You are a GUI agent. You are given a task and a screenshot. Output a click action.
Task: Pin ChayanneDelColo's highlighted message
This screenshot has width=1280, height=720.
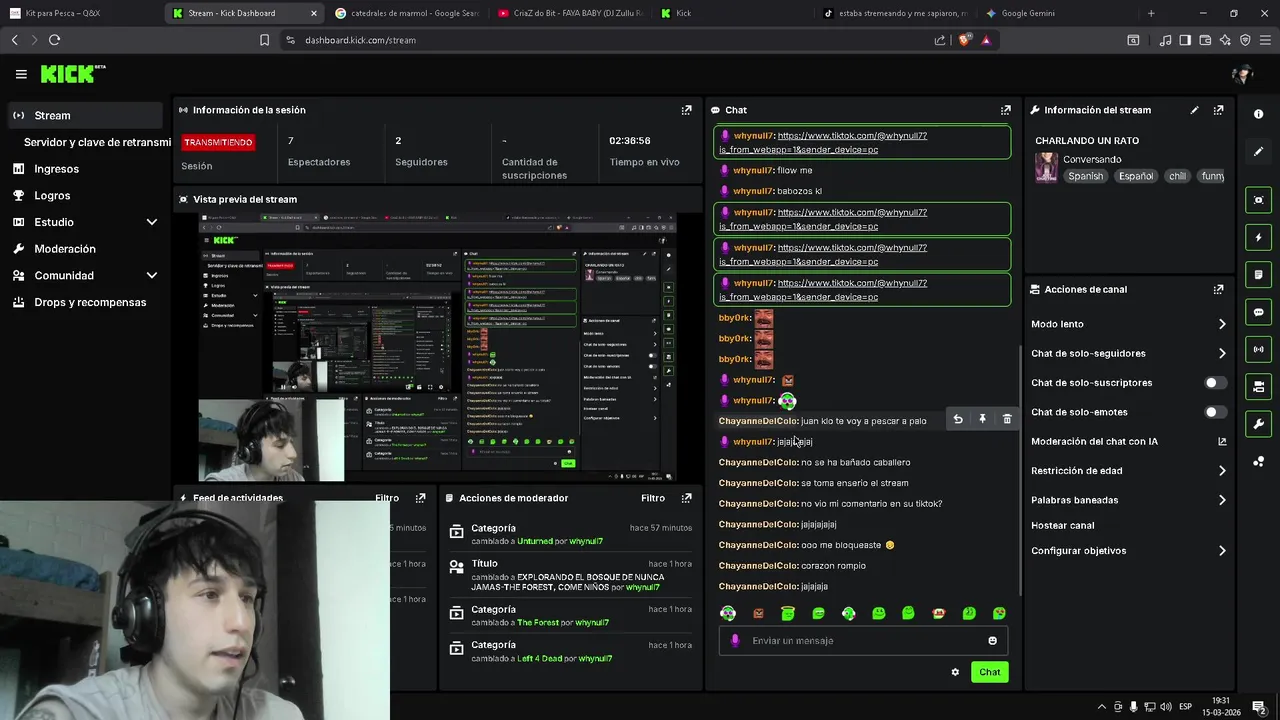pos(982,420)
